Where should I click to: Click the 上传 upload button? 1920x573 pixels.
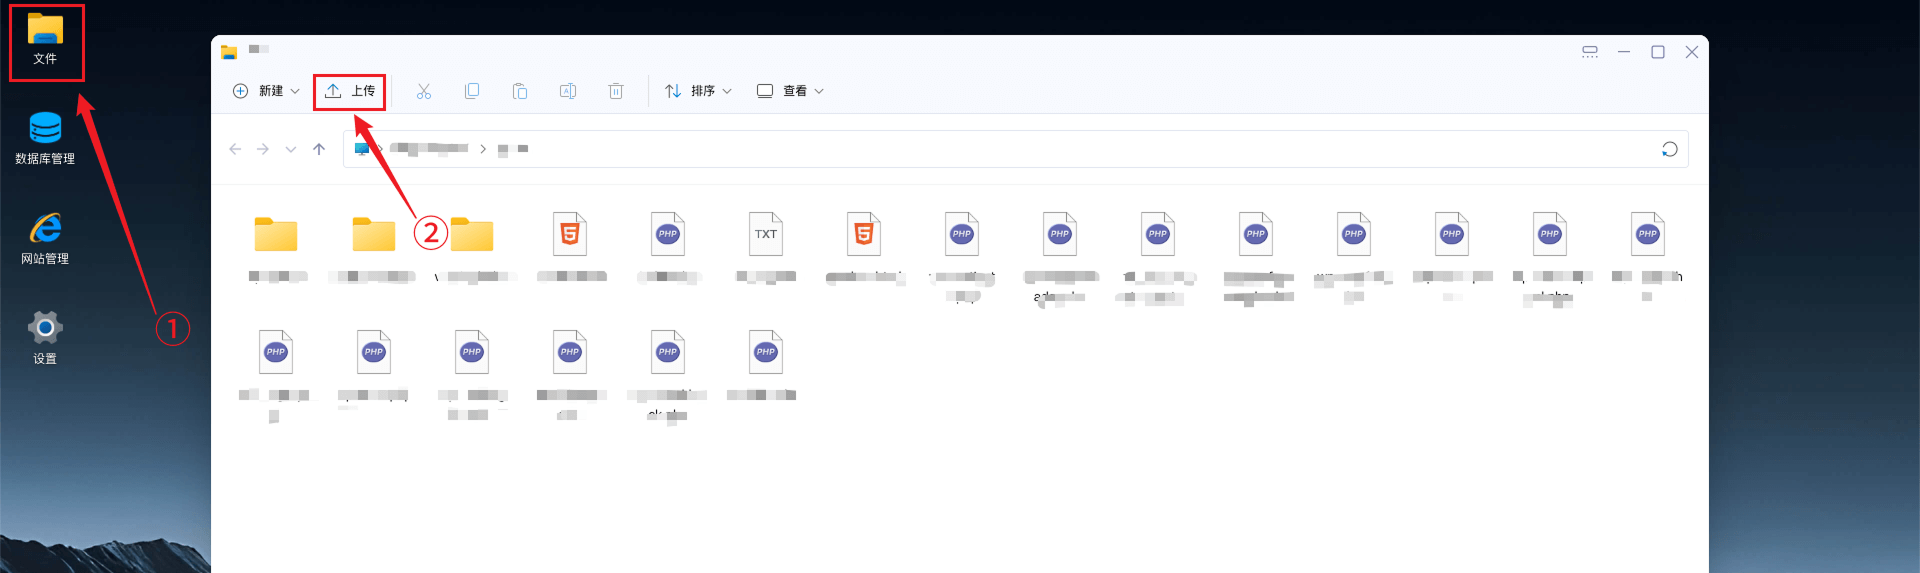pos(350,91)
